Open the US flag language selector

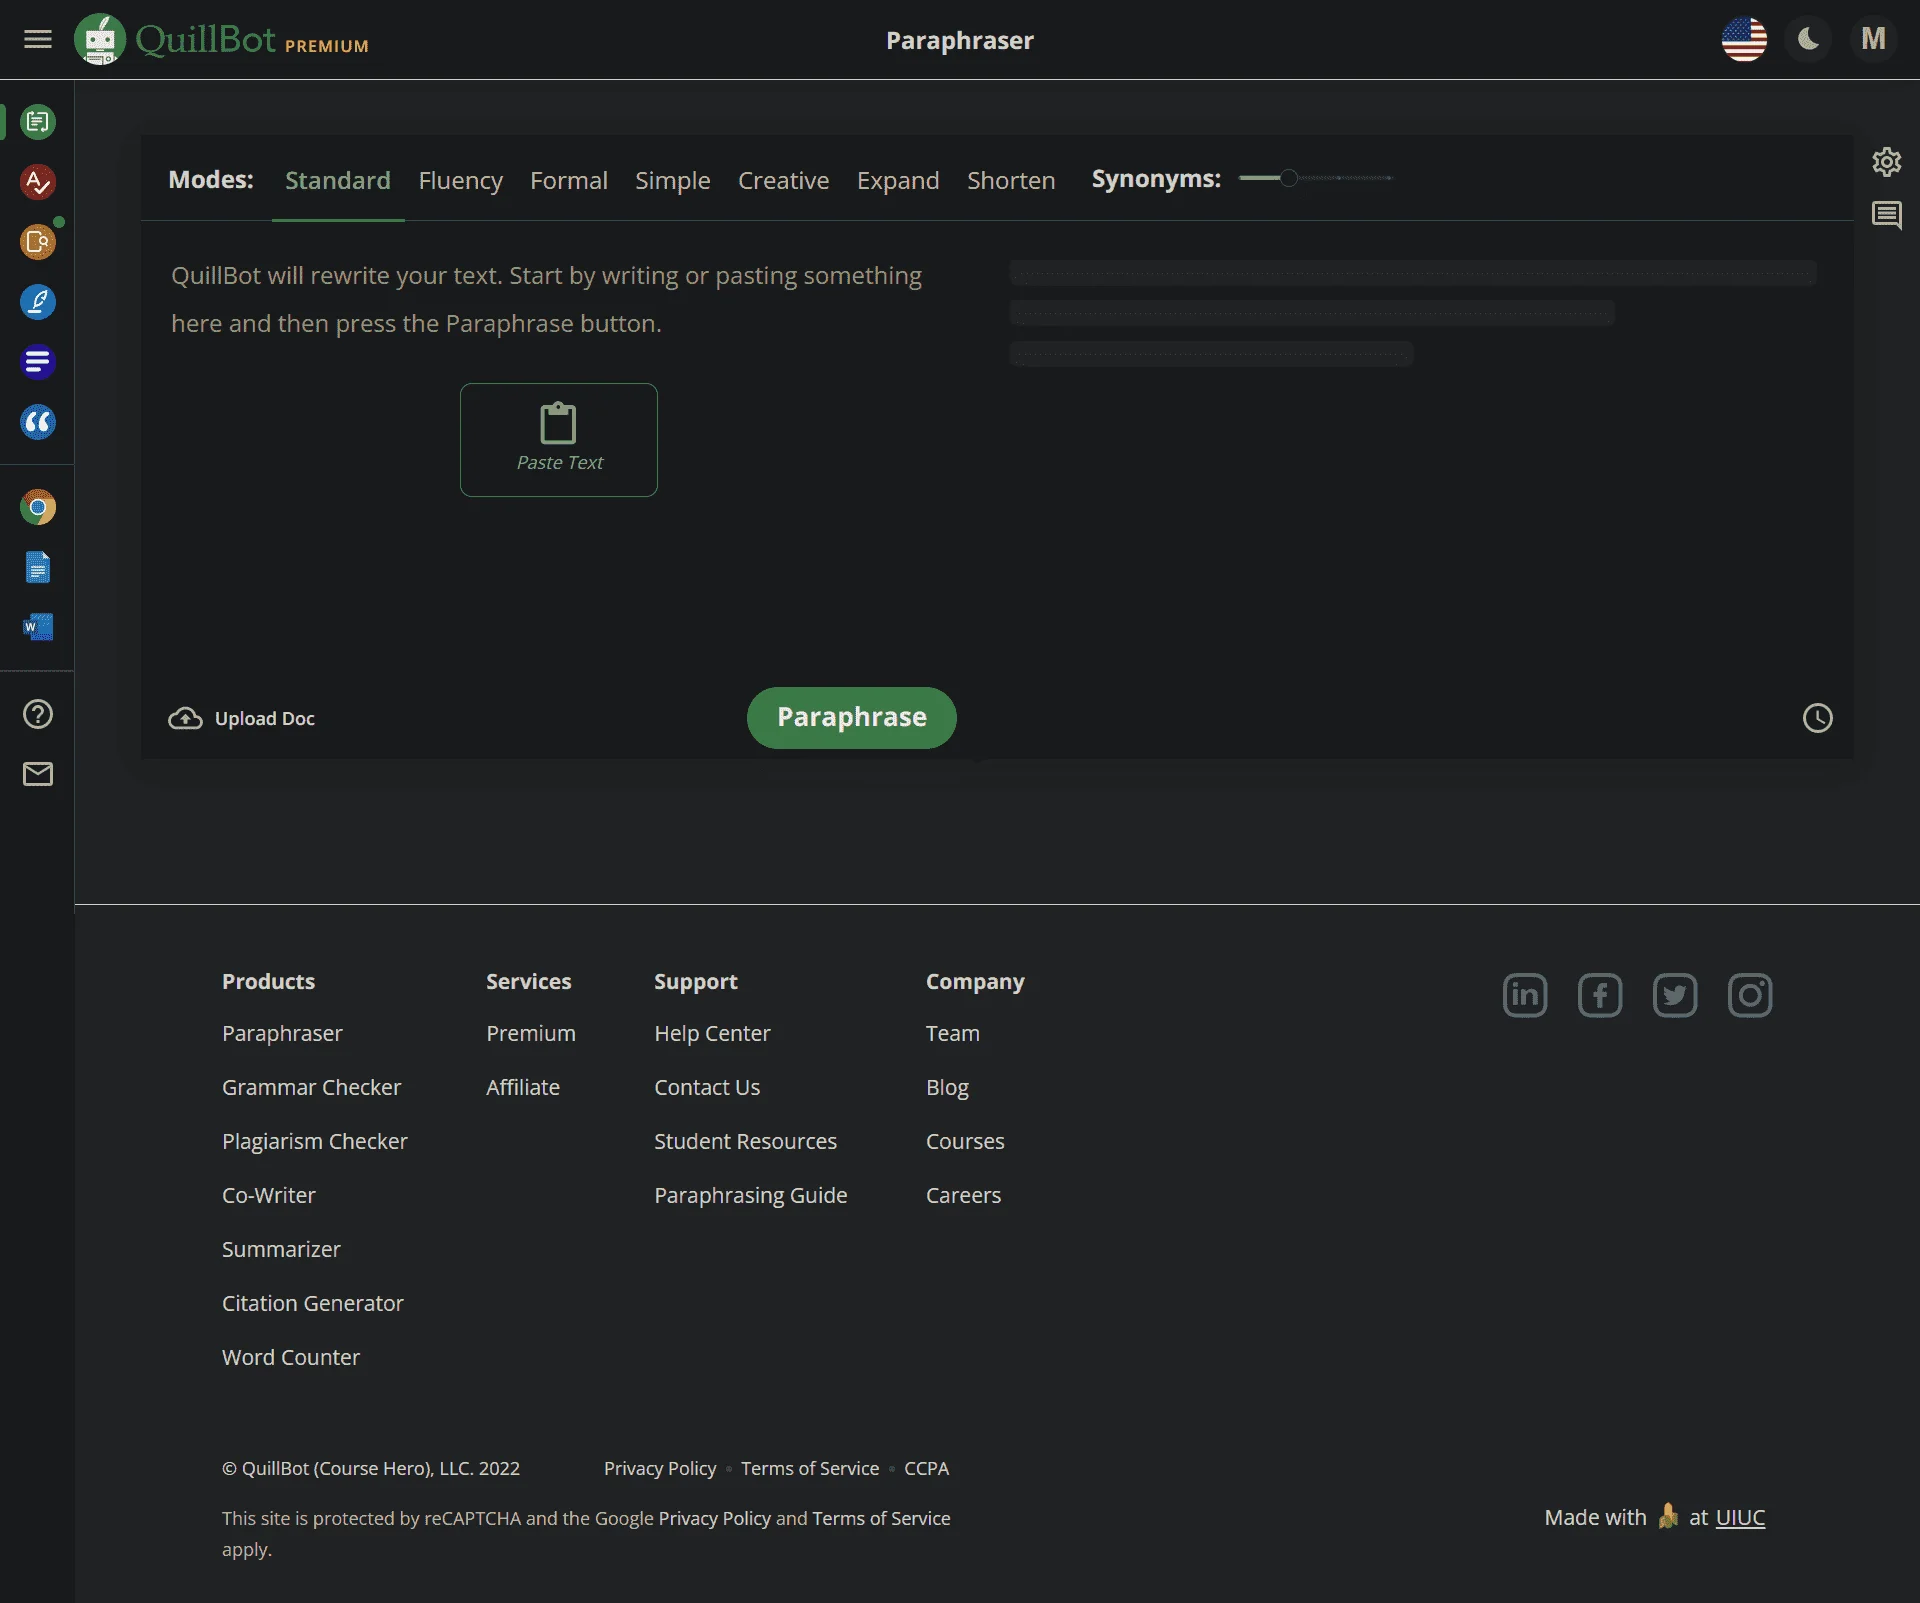(x=1744, y=39)
